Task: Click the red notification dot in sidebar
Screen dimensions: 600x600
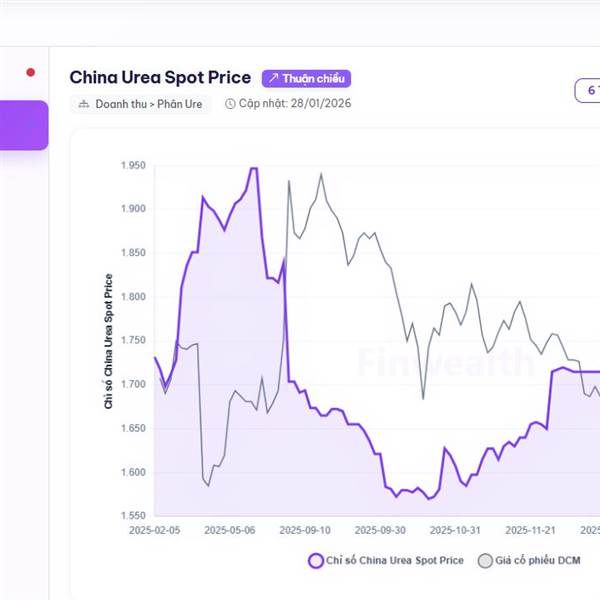Action: 31,72
